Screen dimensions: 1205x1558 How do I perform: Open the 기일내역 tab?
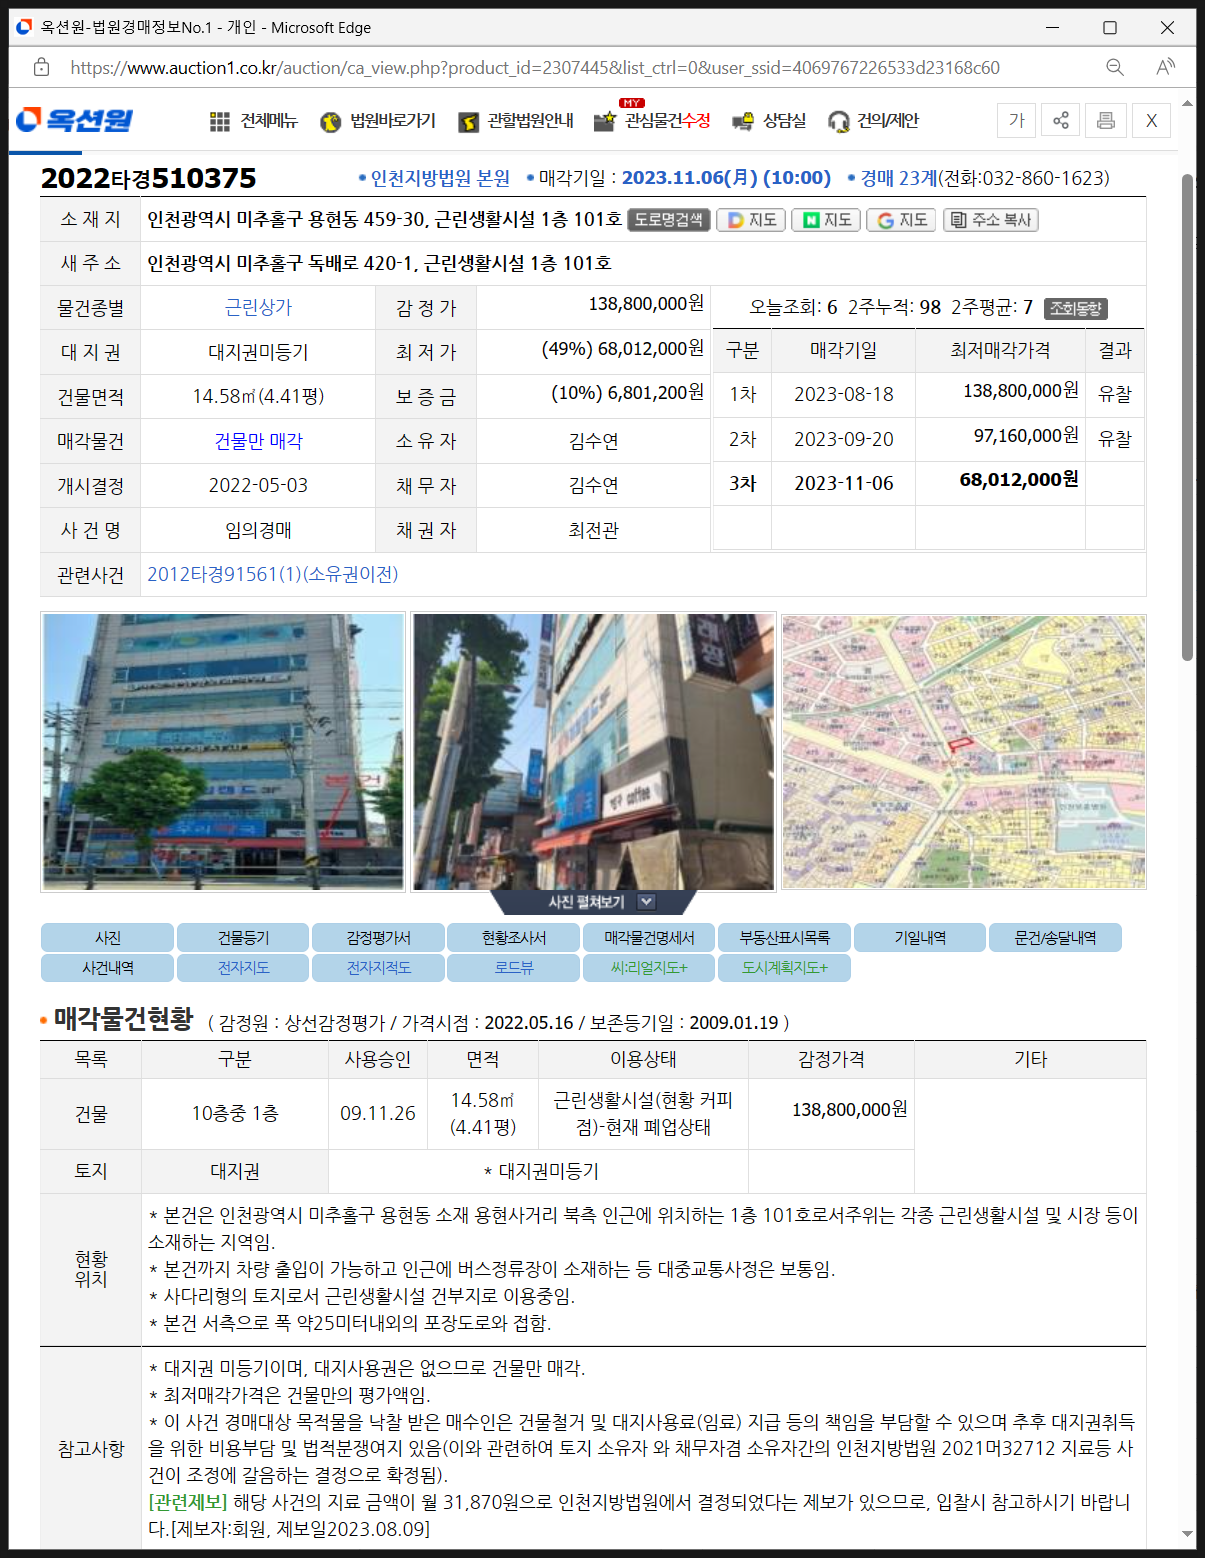point(919,937)
